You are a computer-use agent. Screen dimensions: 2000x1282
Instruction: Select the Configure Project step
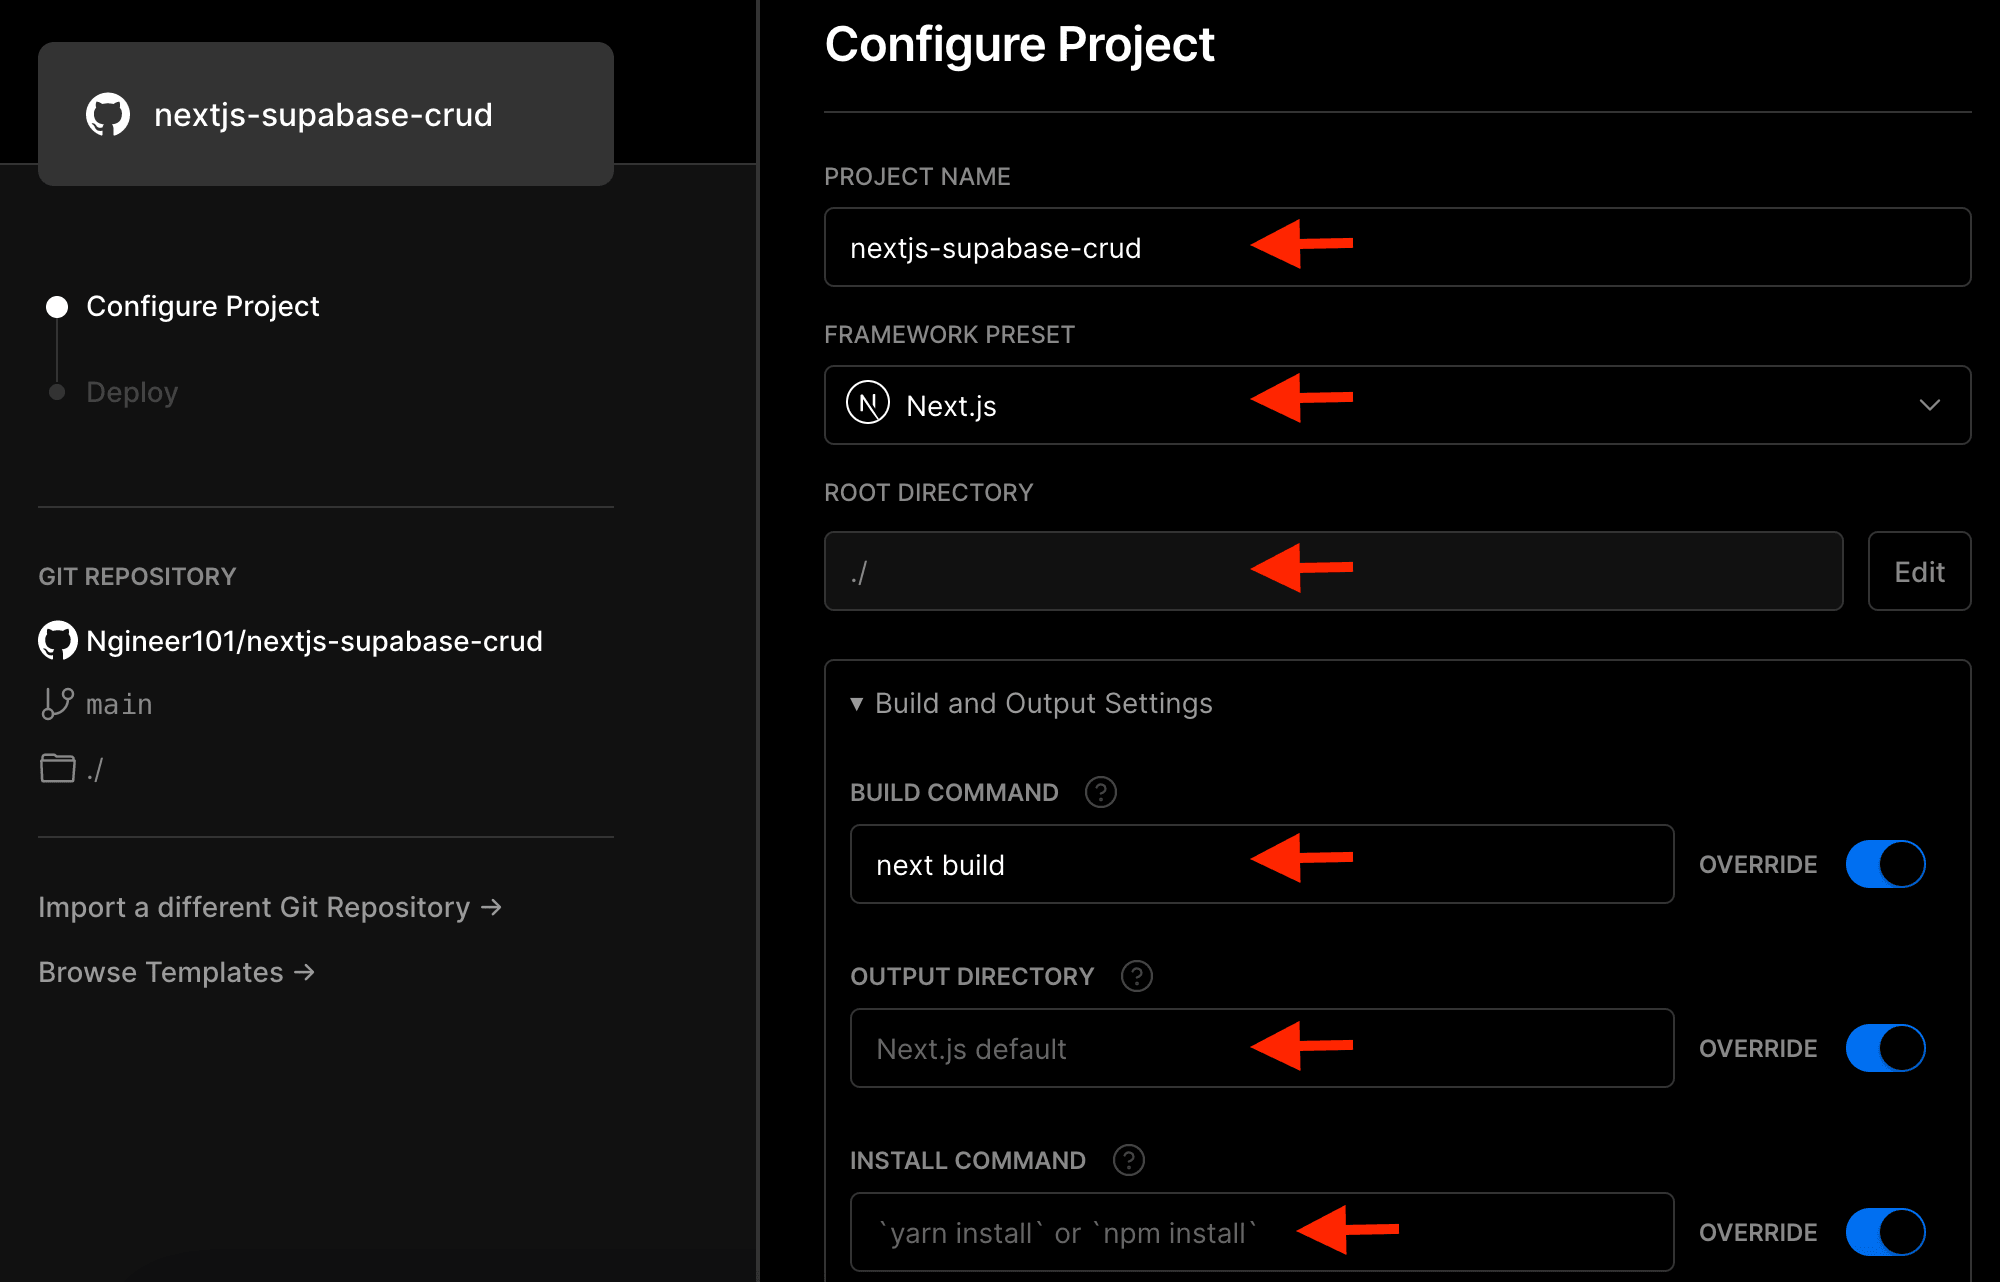(x=202, y=306)
